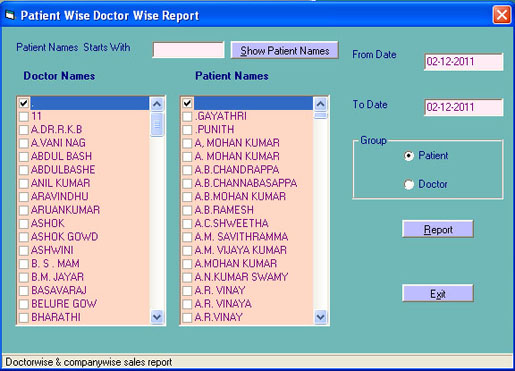Screen dimensions: 515x371
Task: Enable the ASHWINI doctor checkbox
Action: pyautogui.click(x=24, y=250)
